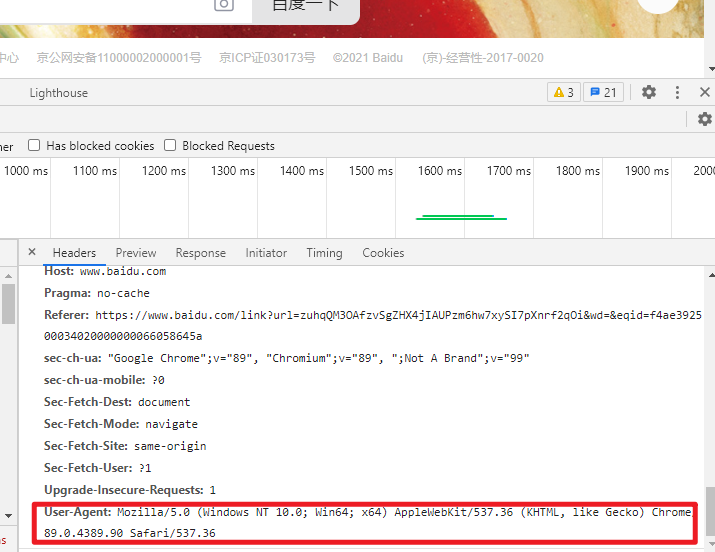Image resolution: width=715 pixels, height=552 pixels.
Task: Click the Sec-Fetch-Dest document line
Action: click(117, 402)
